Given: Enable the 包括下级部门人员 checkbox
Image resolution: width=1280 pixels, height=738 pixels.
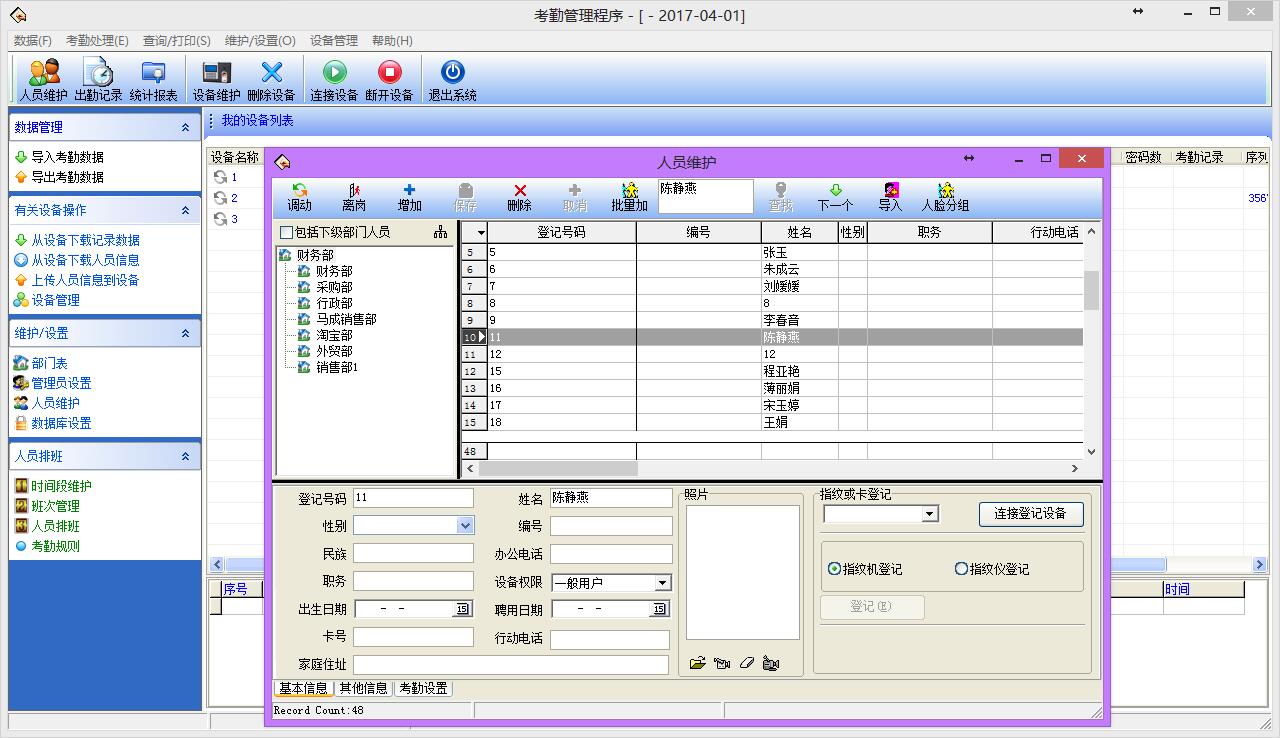Looking at the screenshot, I should tap(287, 232).
